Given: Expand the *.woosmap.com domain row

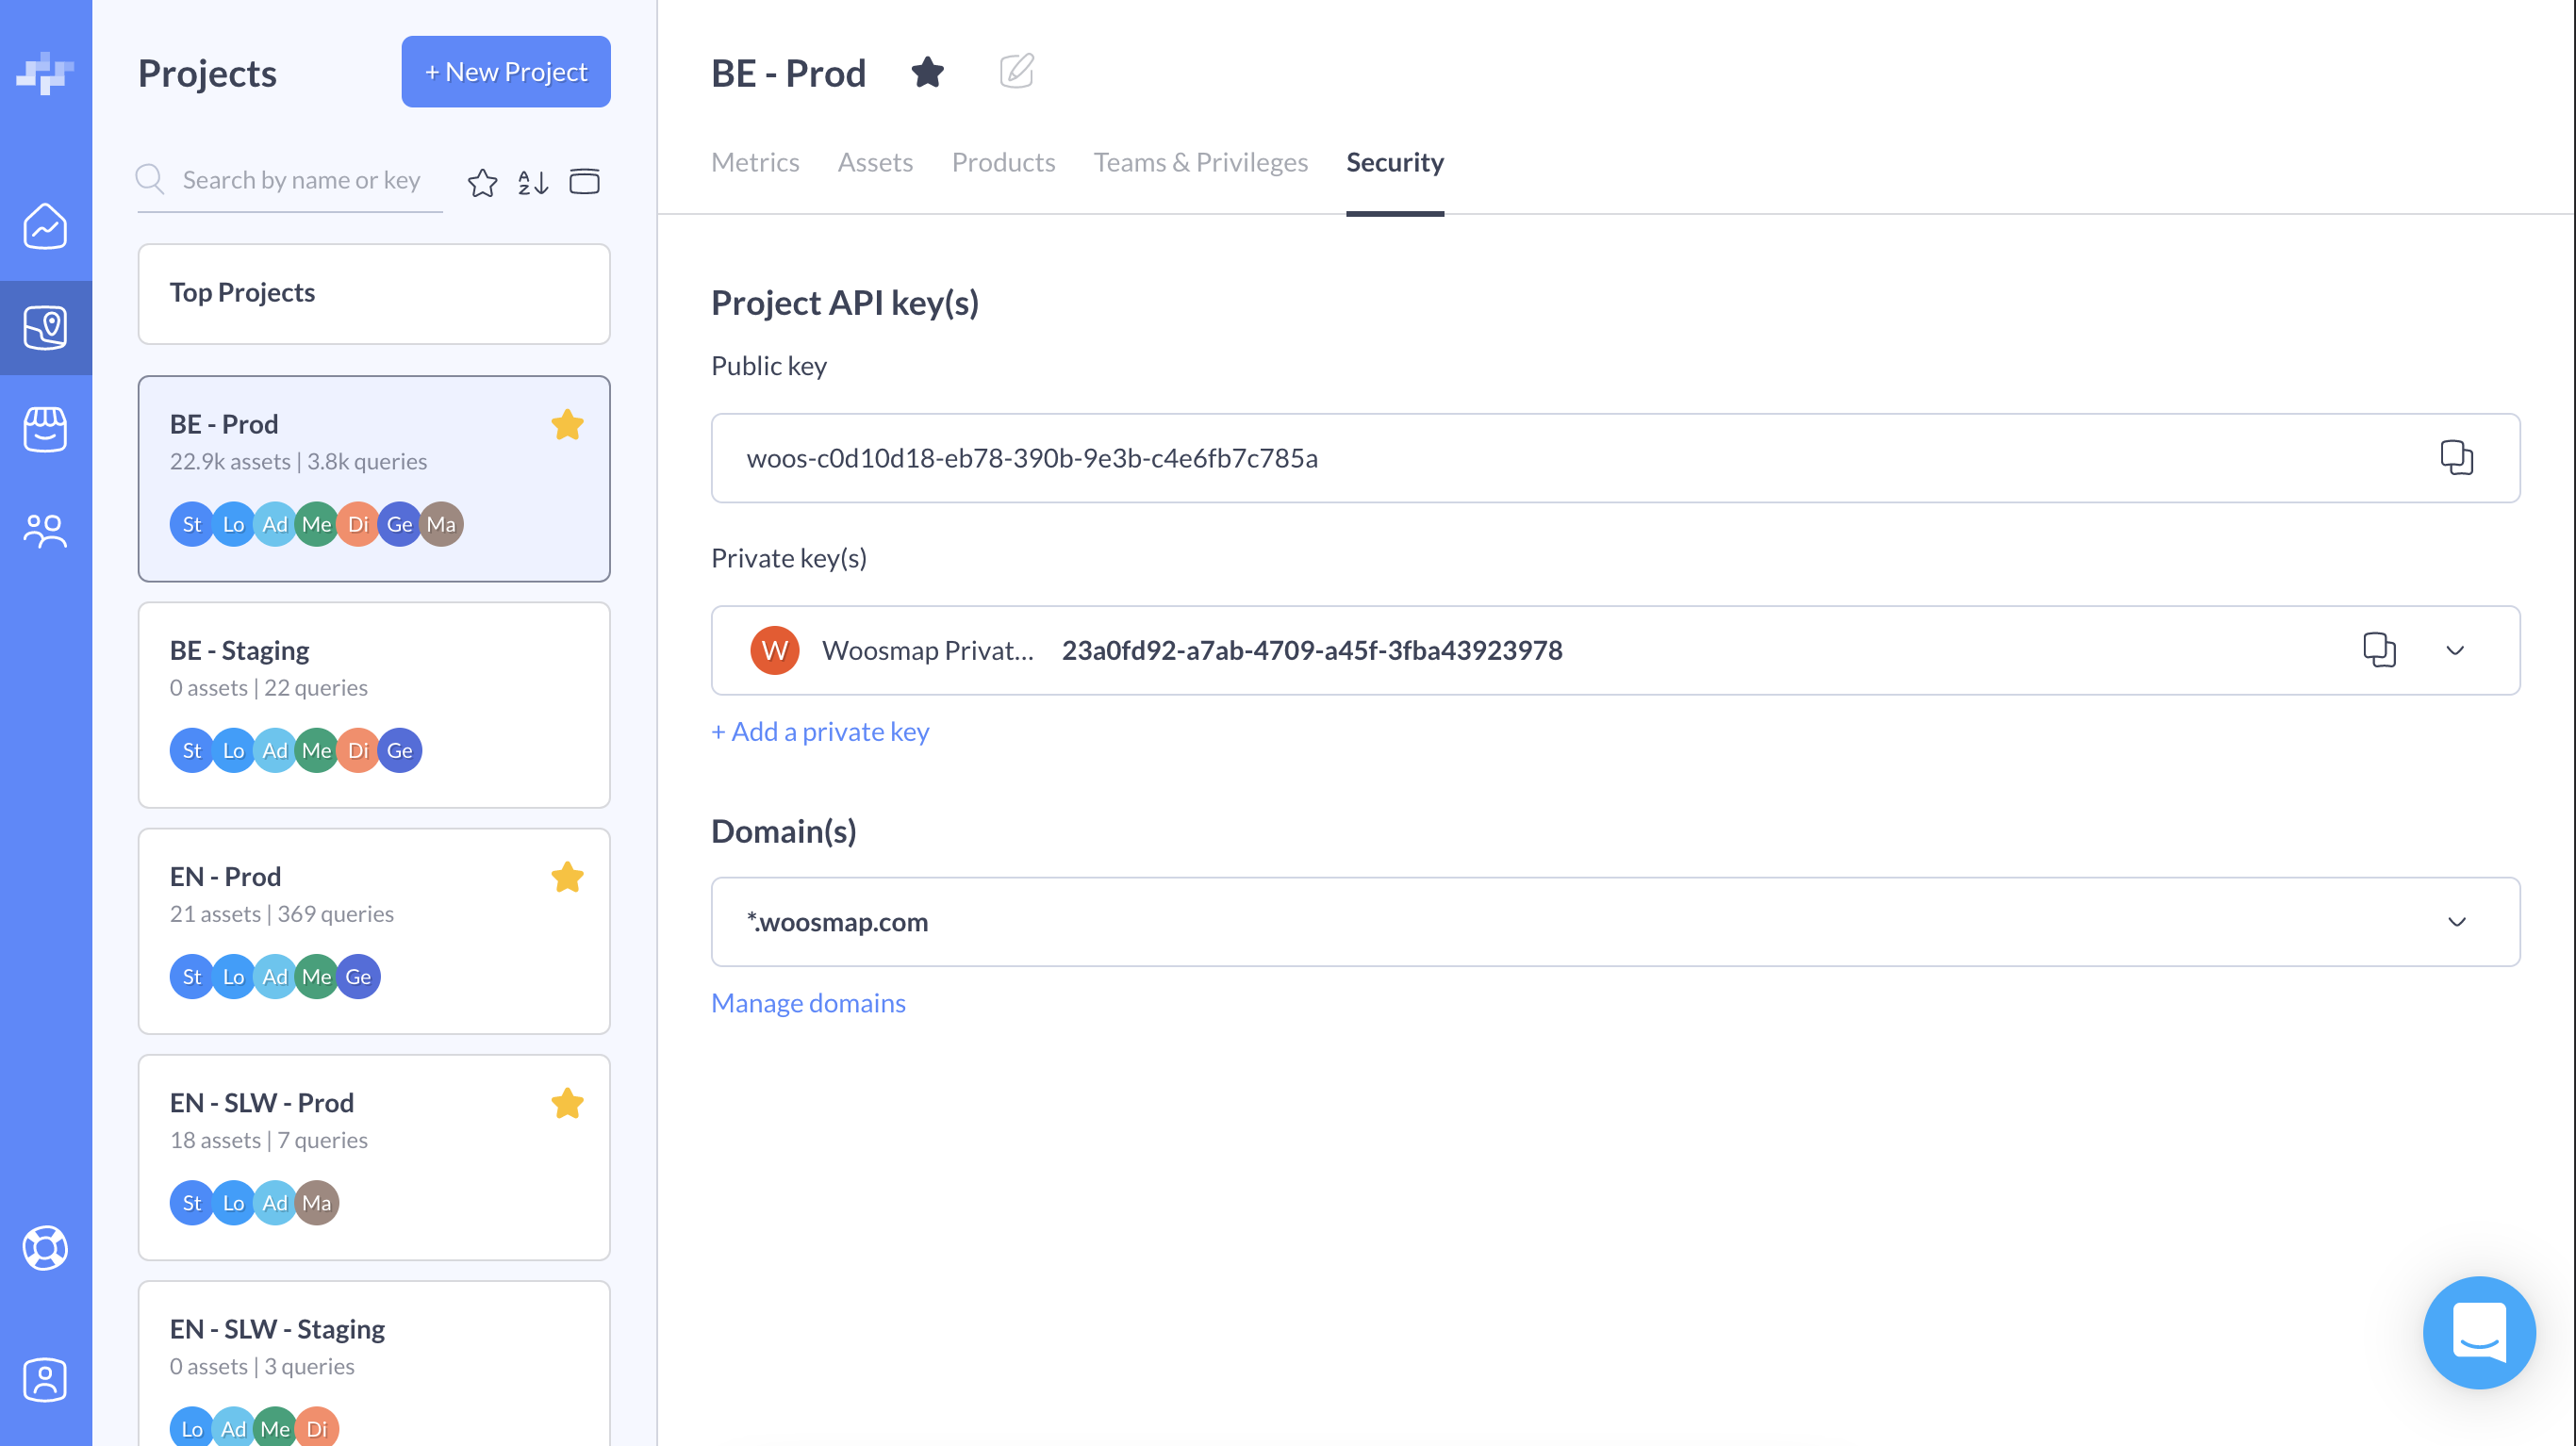Looking at the screenshot, I should click(x=2456, y=921).
